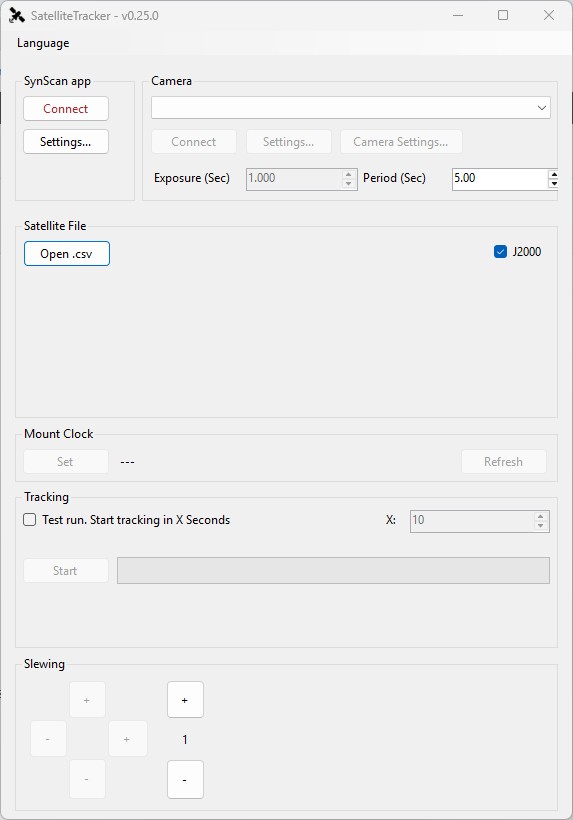573x820 pixels.
Task: Click the SatelliteTracker app icon in title bar
Action: pyautogui.click(x=17, y=16)
